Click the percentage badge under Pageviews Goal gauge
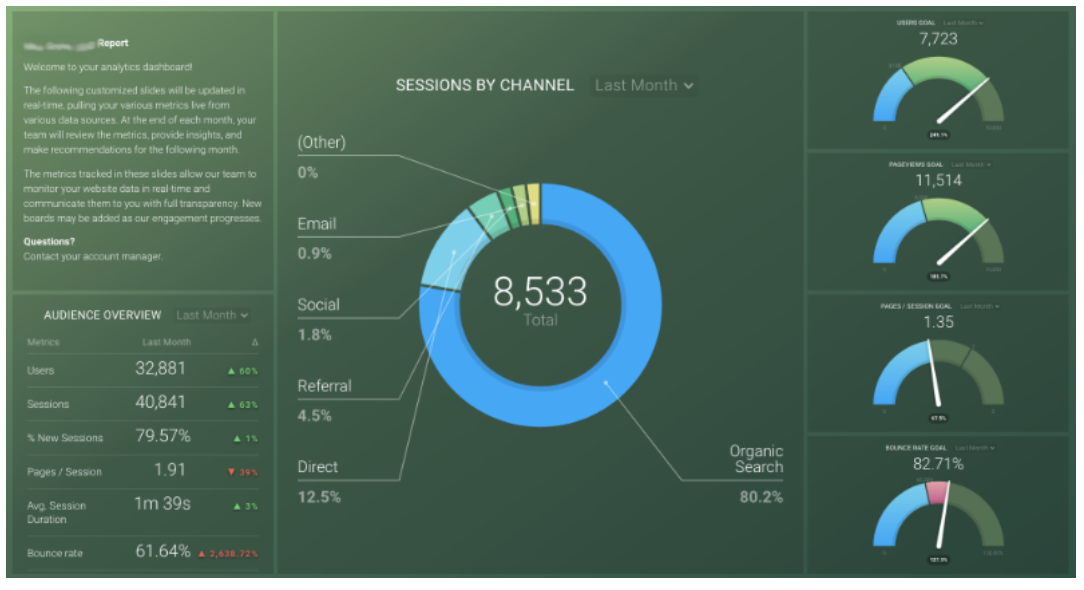 (x=938, y=277)
